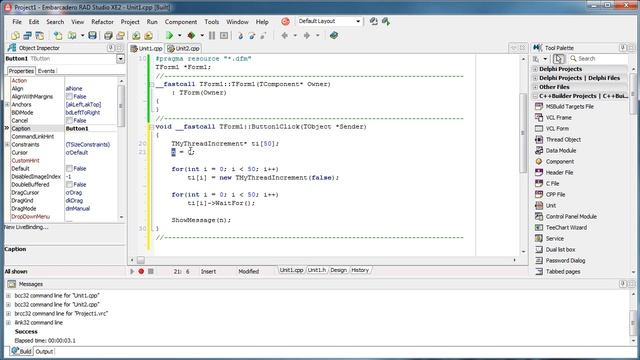
Task: Choose Thread Object from the Tool Palette
Action: point(563,140)
